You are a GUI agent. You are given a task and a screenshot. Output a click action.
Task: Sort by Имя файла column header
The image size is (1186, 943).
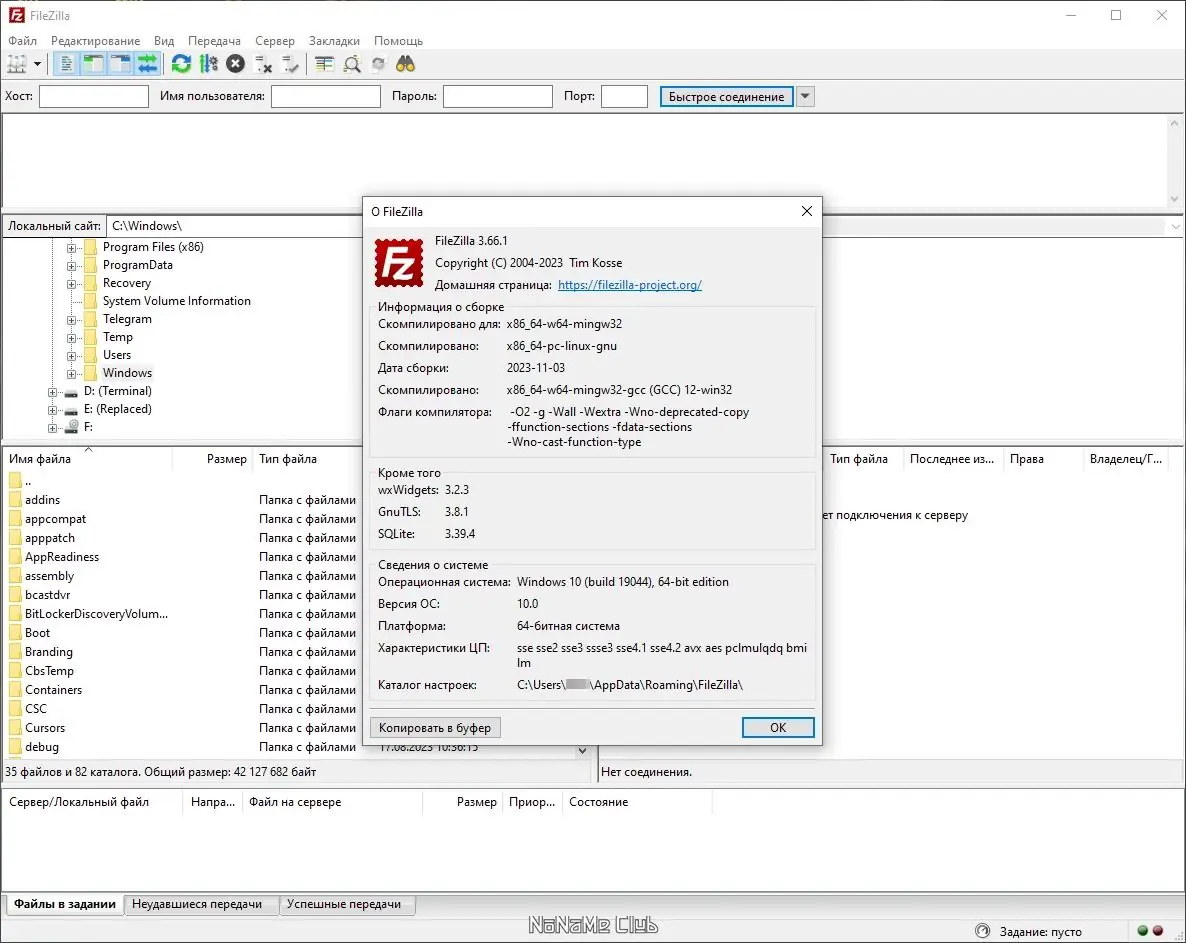tap(88, 459)
